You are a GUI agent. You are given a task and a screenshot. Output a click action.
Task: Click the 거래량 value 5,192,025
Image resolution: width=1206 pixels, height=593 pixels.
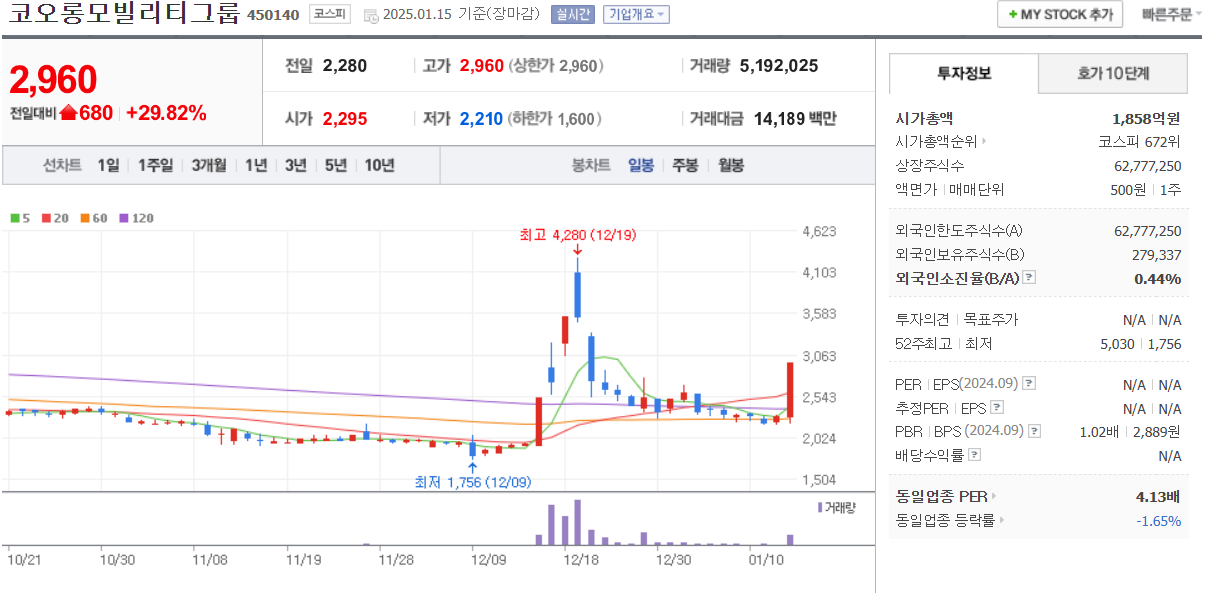[779, 66]
